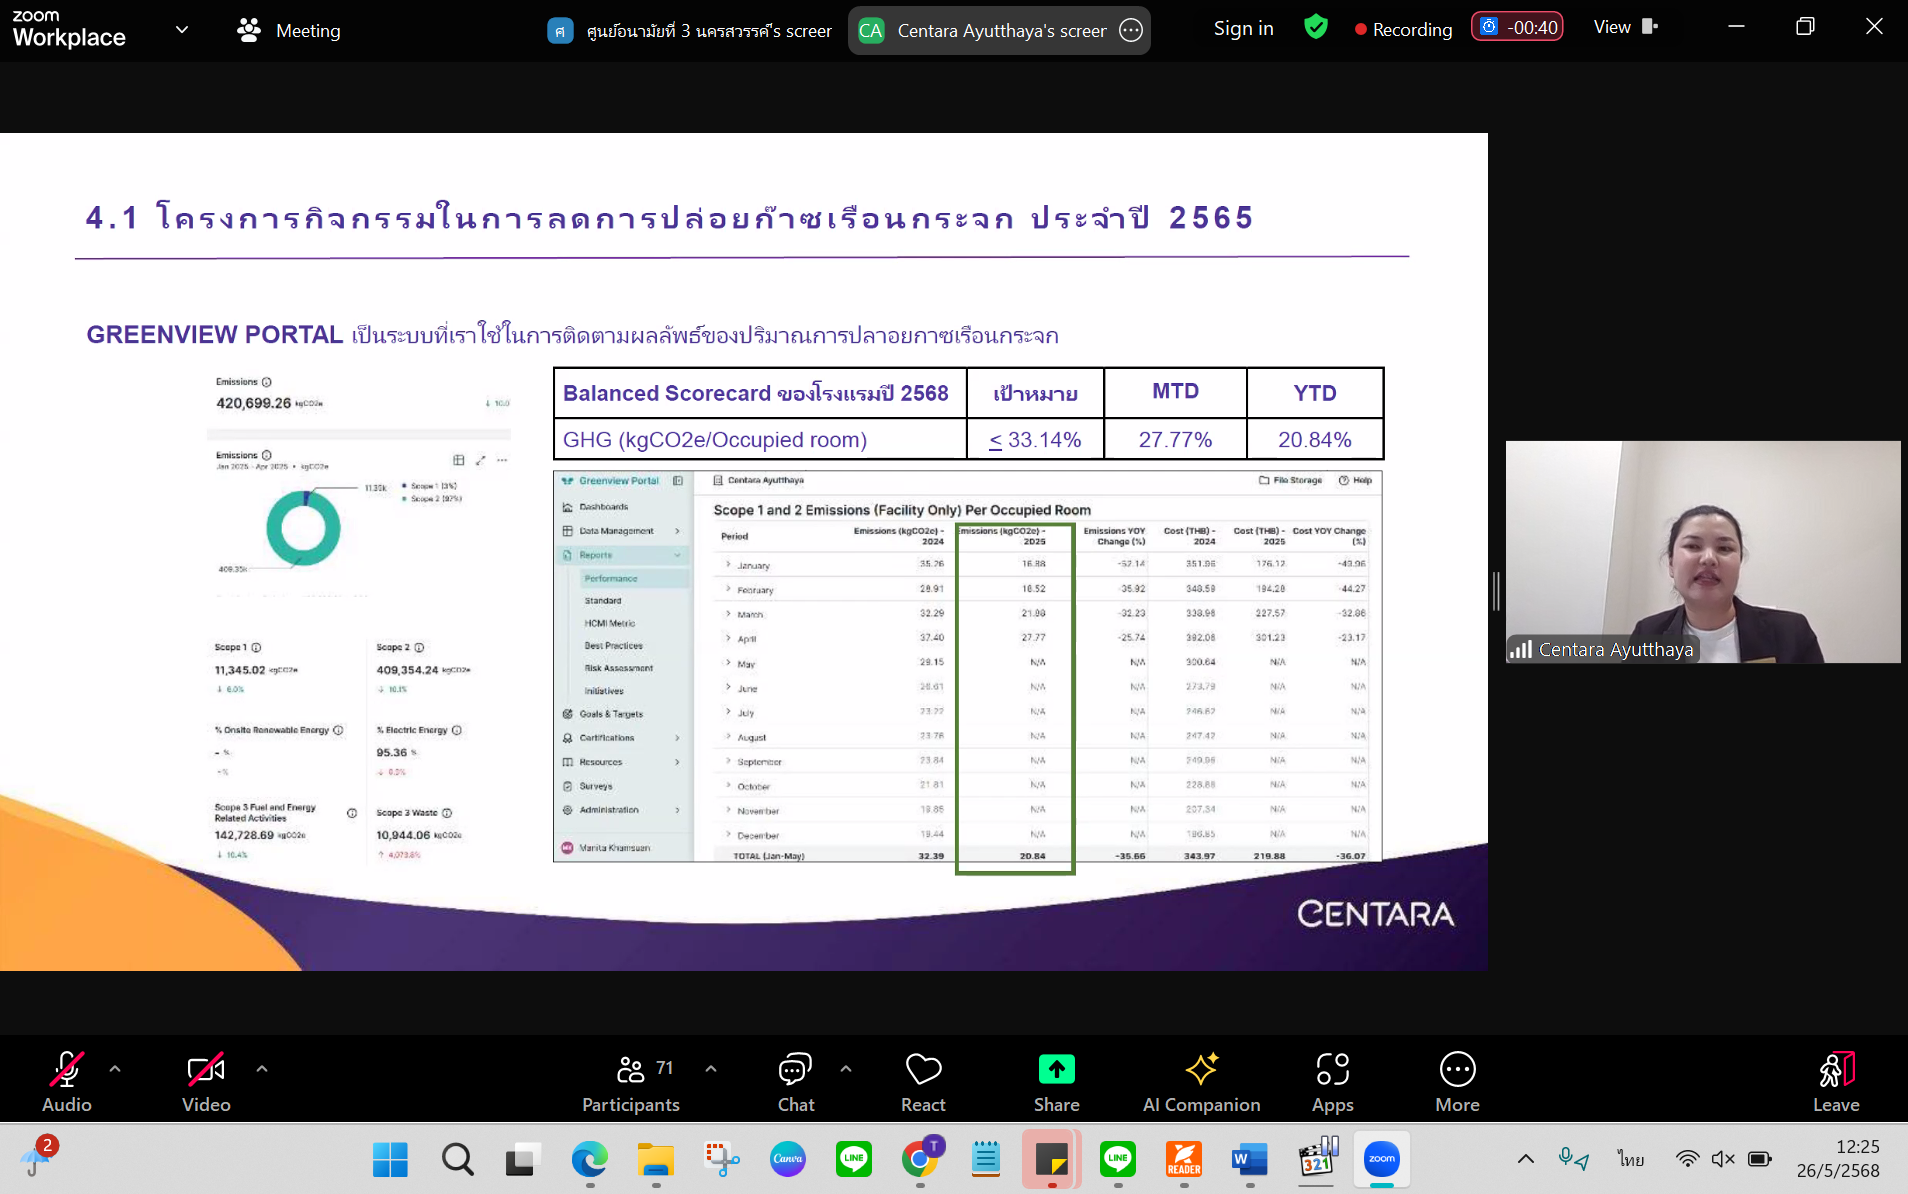
Task: Open clock and date 12:25 in tray
Action: 1838,1159
